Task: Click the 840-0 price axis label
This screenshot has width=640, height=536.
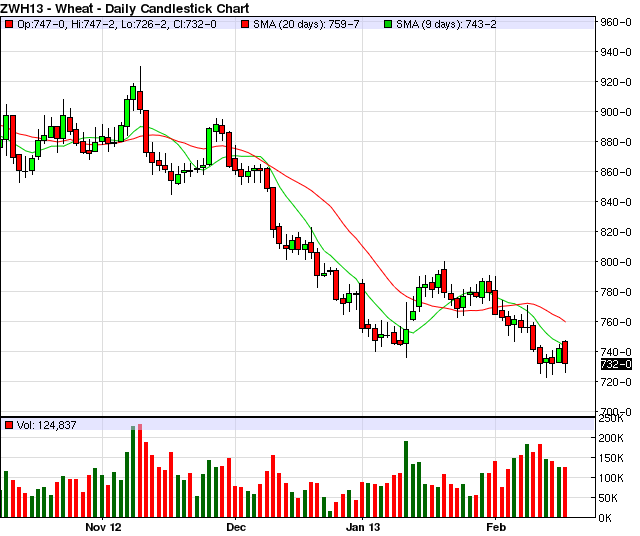Action: pos(616,202)
